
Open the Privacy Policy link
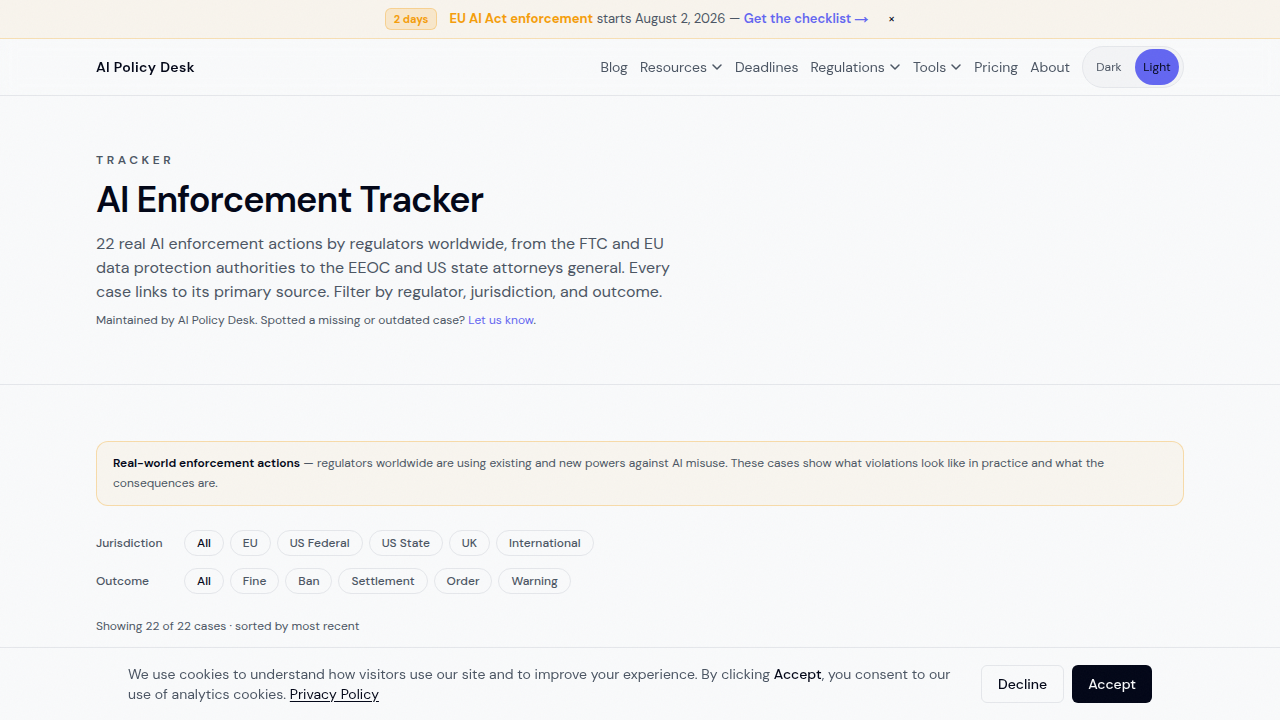(334, 694)
